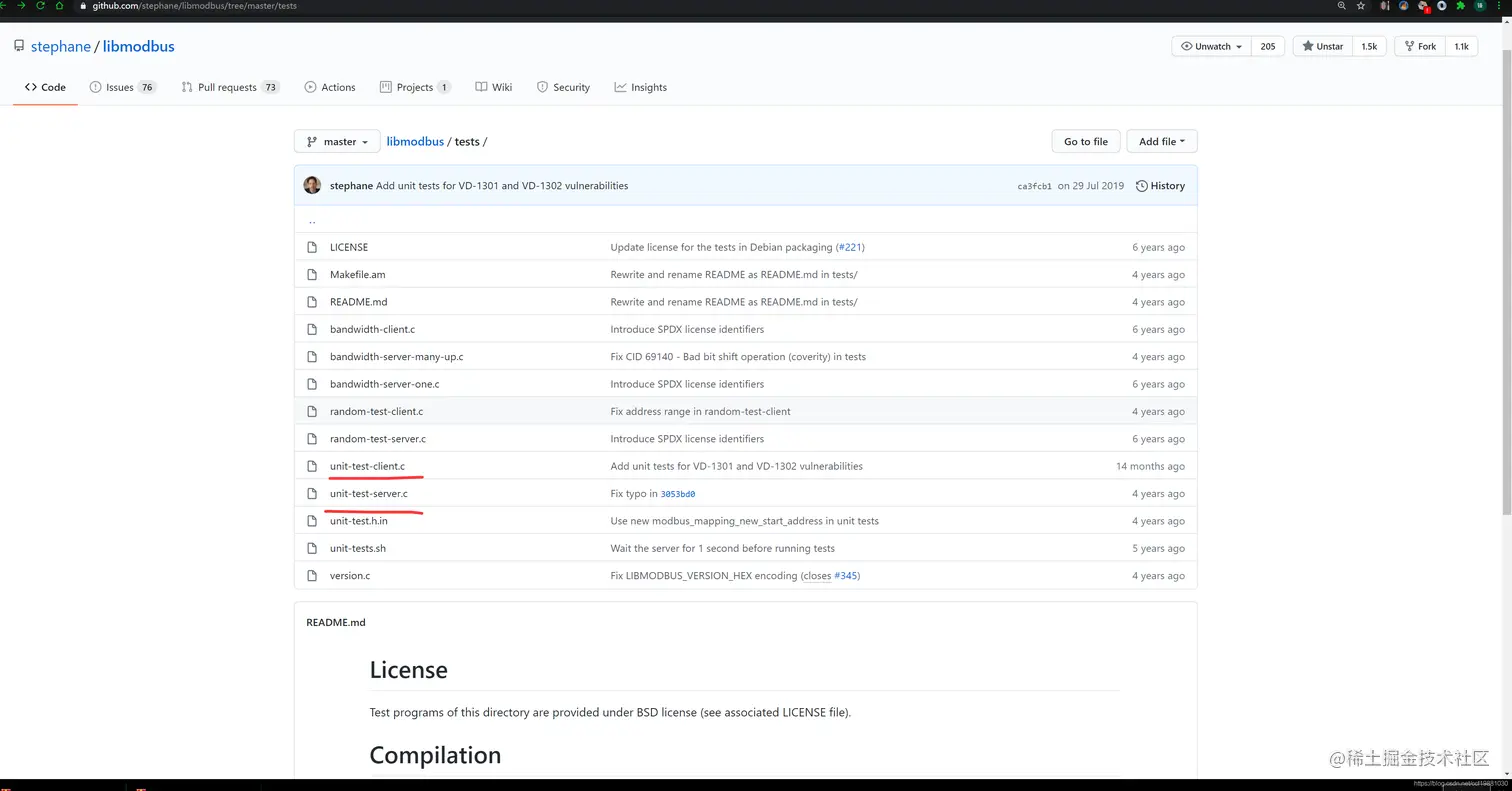Screen dimensions: 1512x791
Task: Click the Fork button
Action: pyautogui.click(x=1420, y=46)
